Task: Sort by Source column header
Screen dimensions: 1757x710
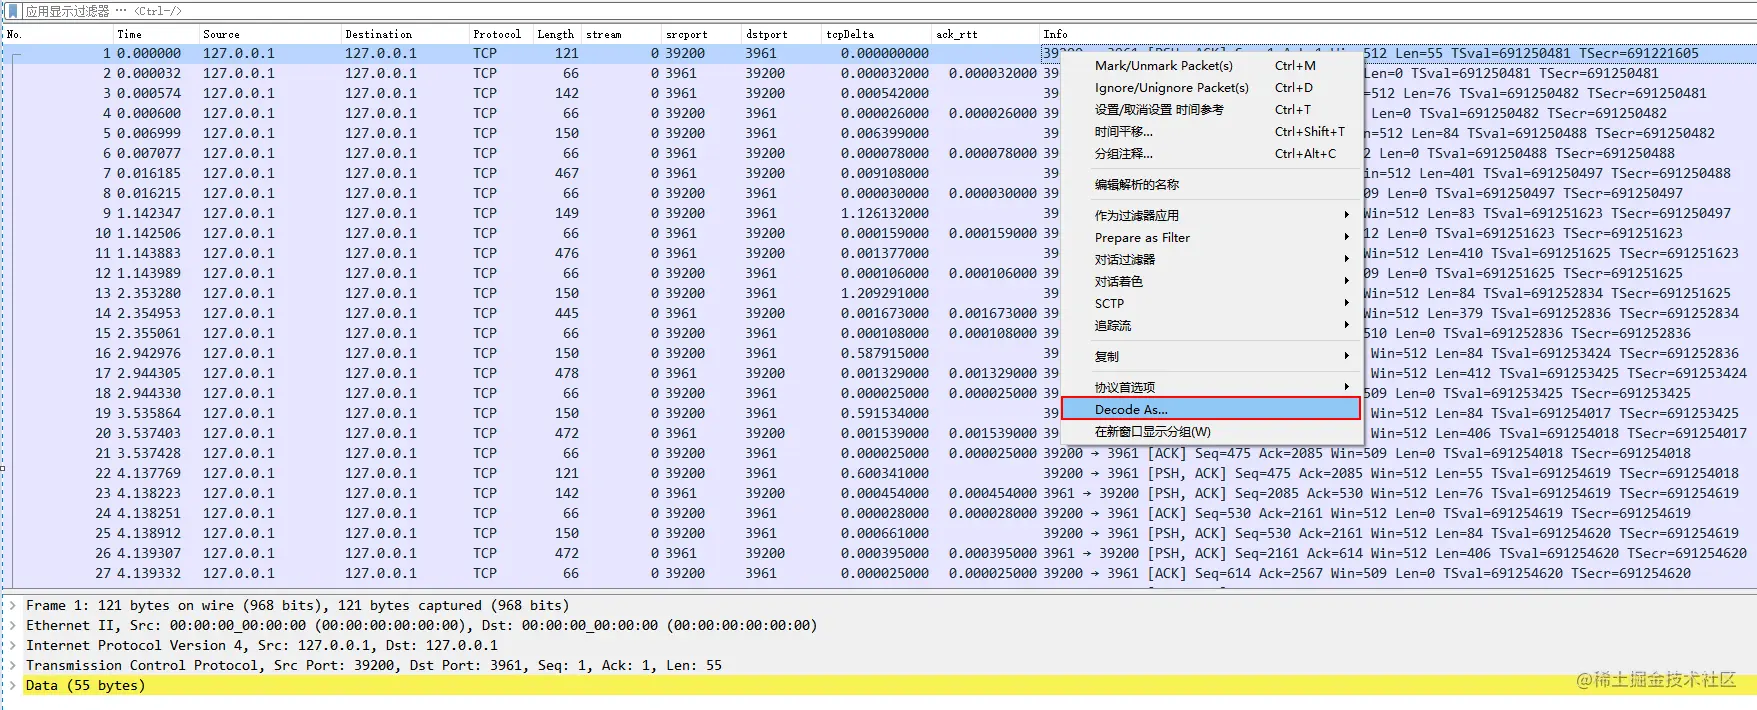Action: coord(270,34)
